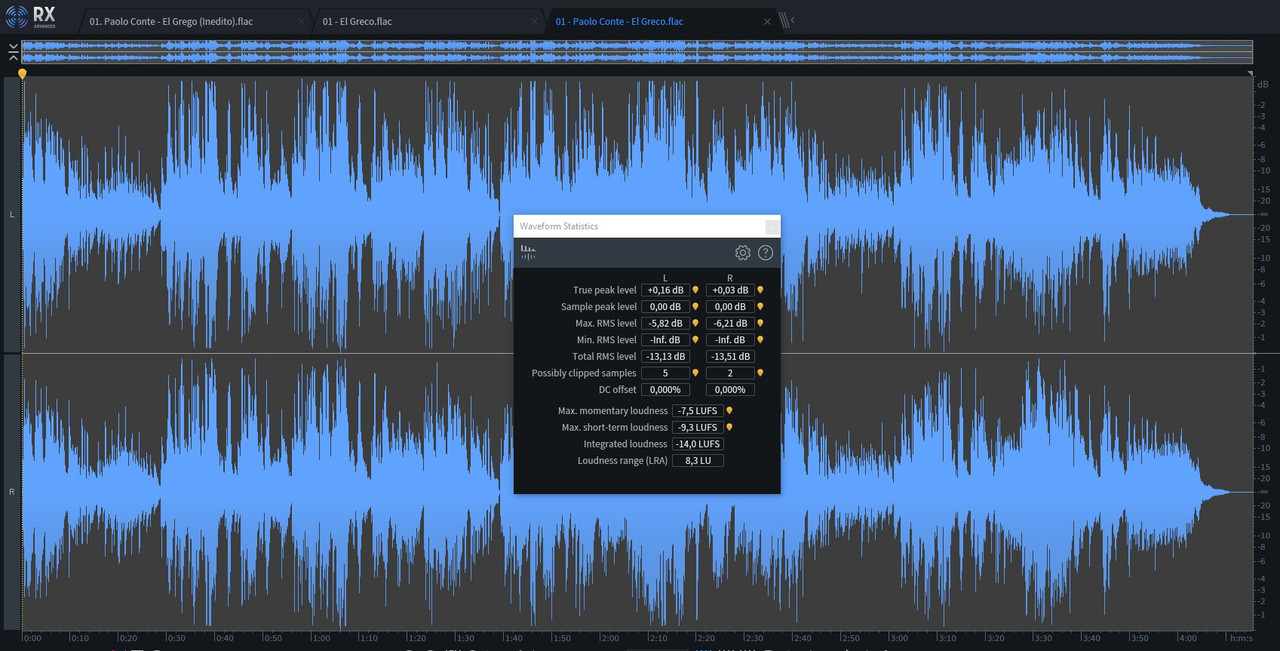Select the Integrated loudness -14,0 LUFS value
1280x651 pixels.
pos(698,444)
